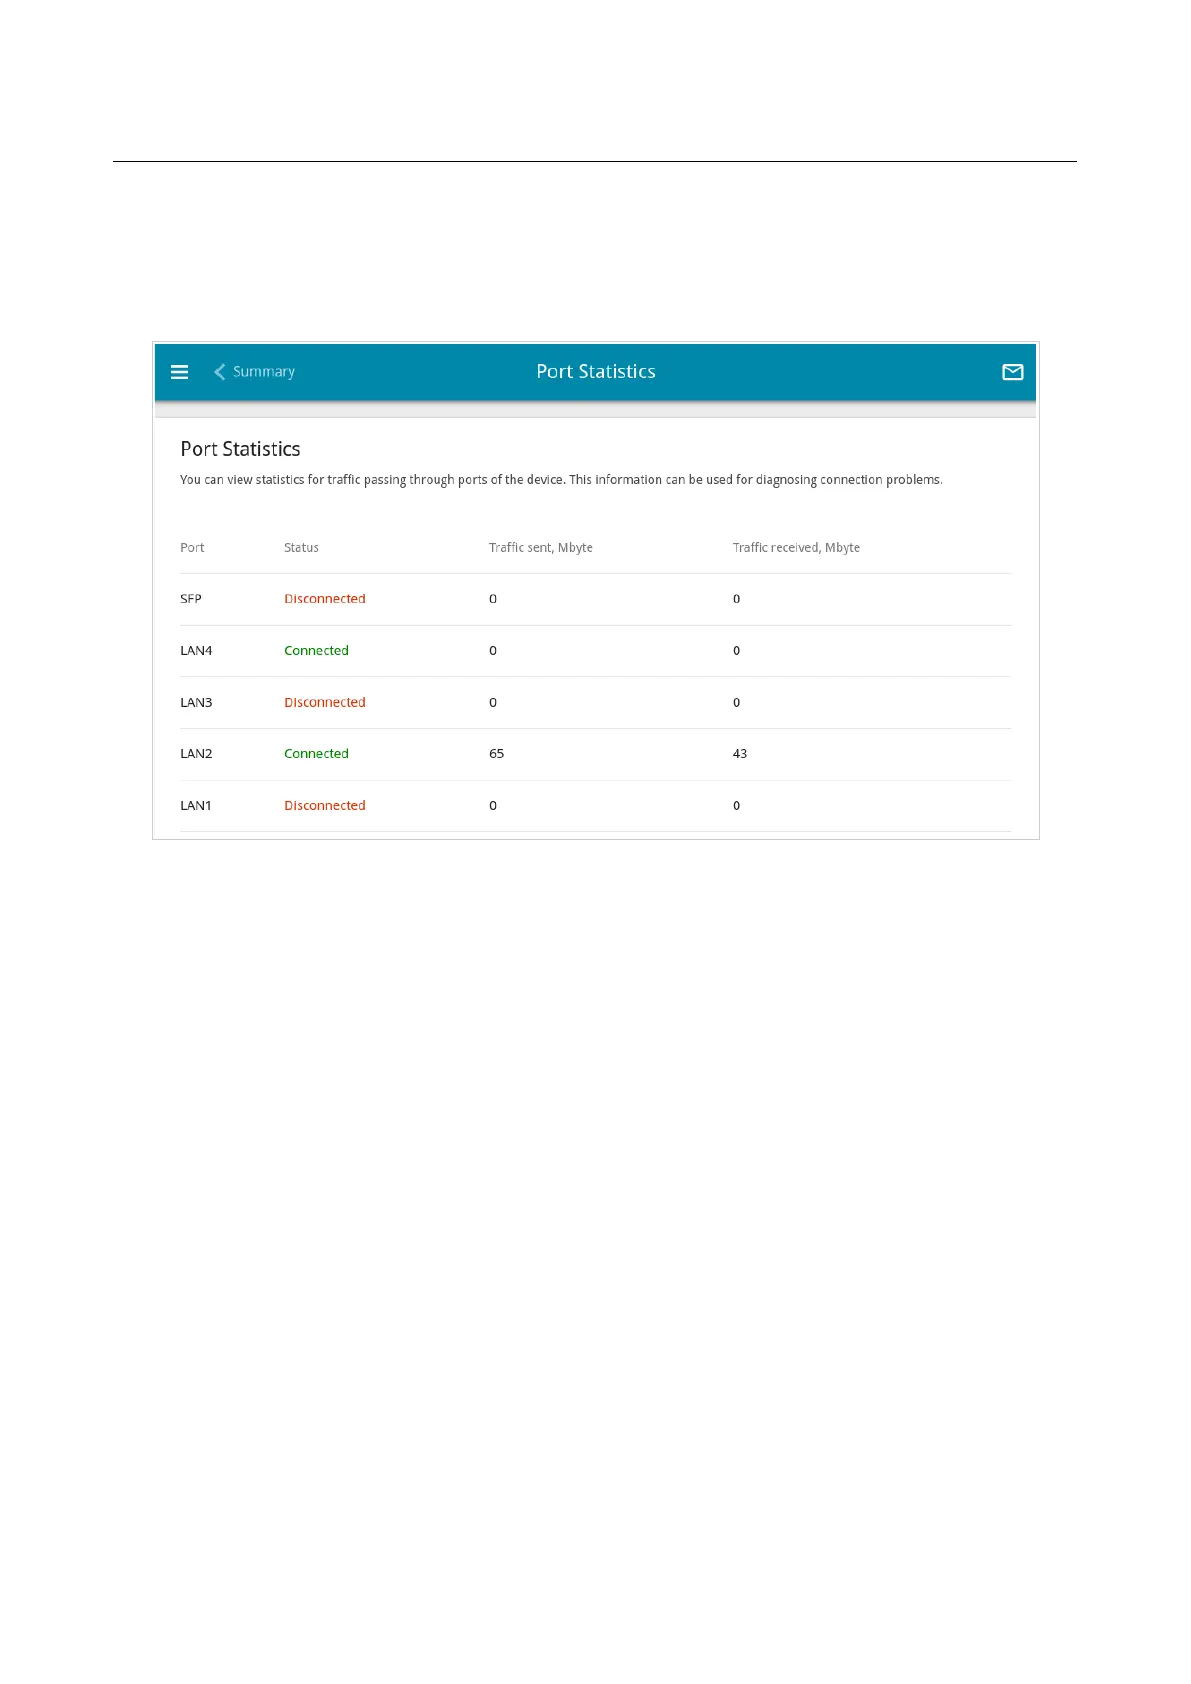Click the Status column header
This screenshot has width=1191, height=1684.
coord(301,548)
